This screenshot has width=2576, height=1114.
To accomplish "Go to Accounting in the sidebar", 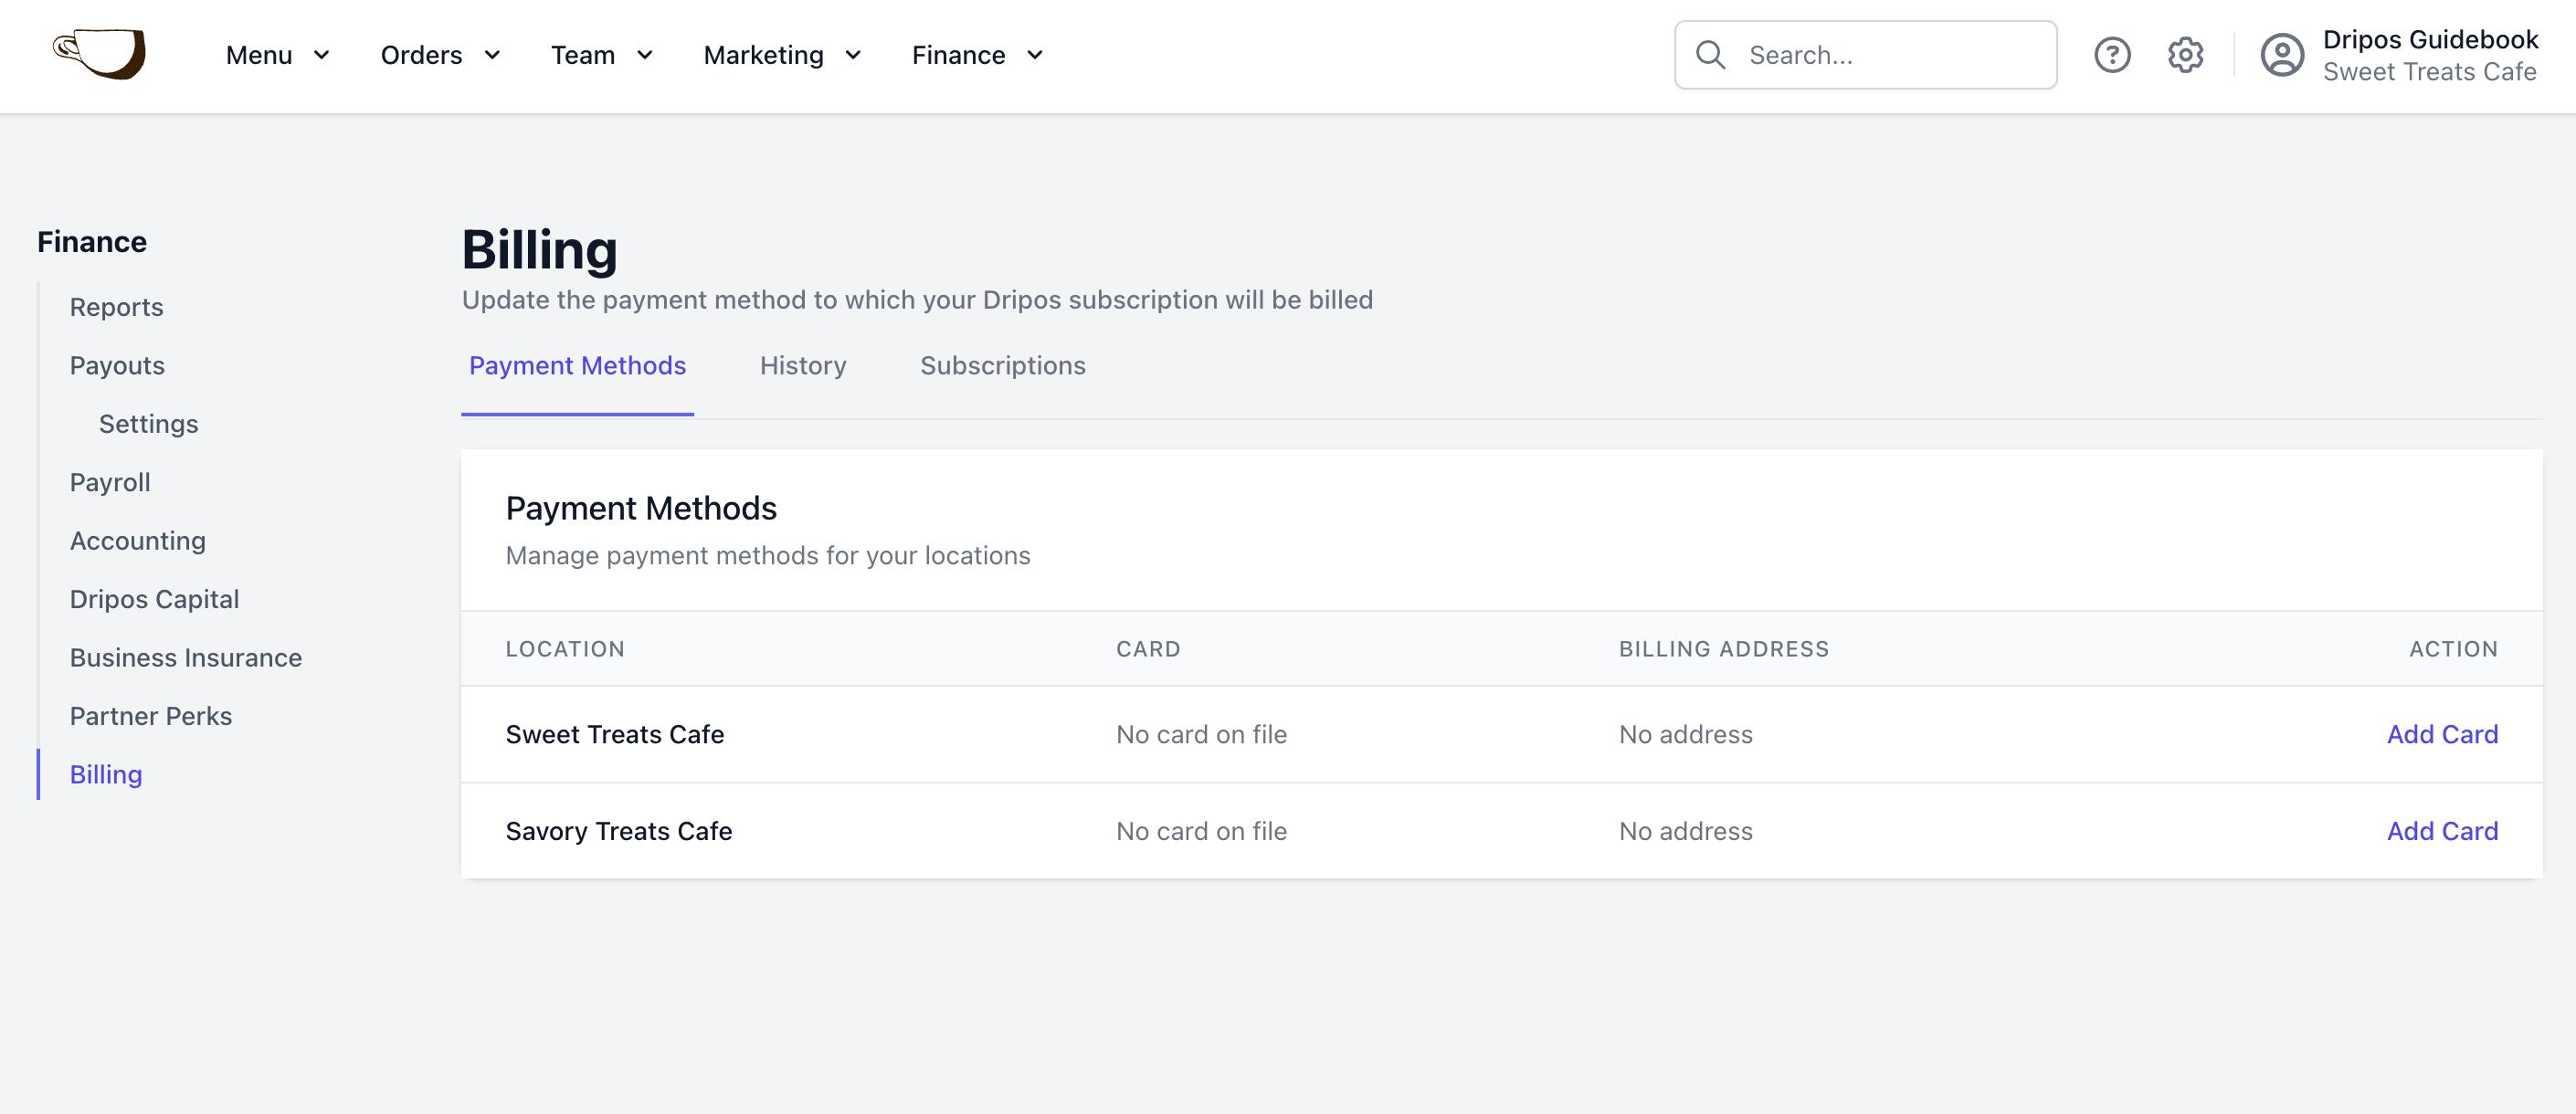I will (138, 541).
